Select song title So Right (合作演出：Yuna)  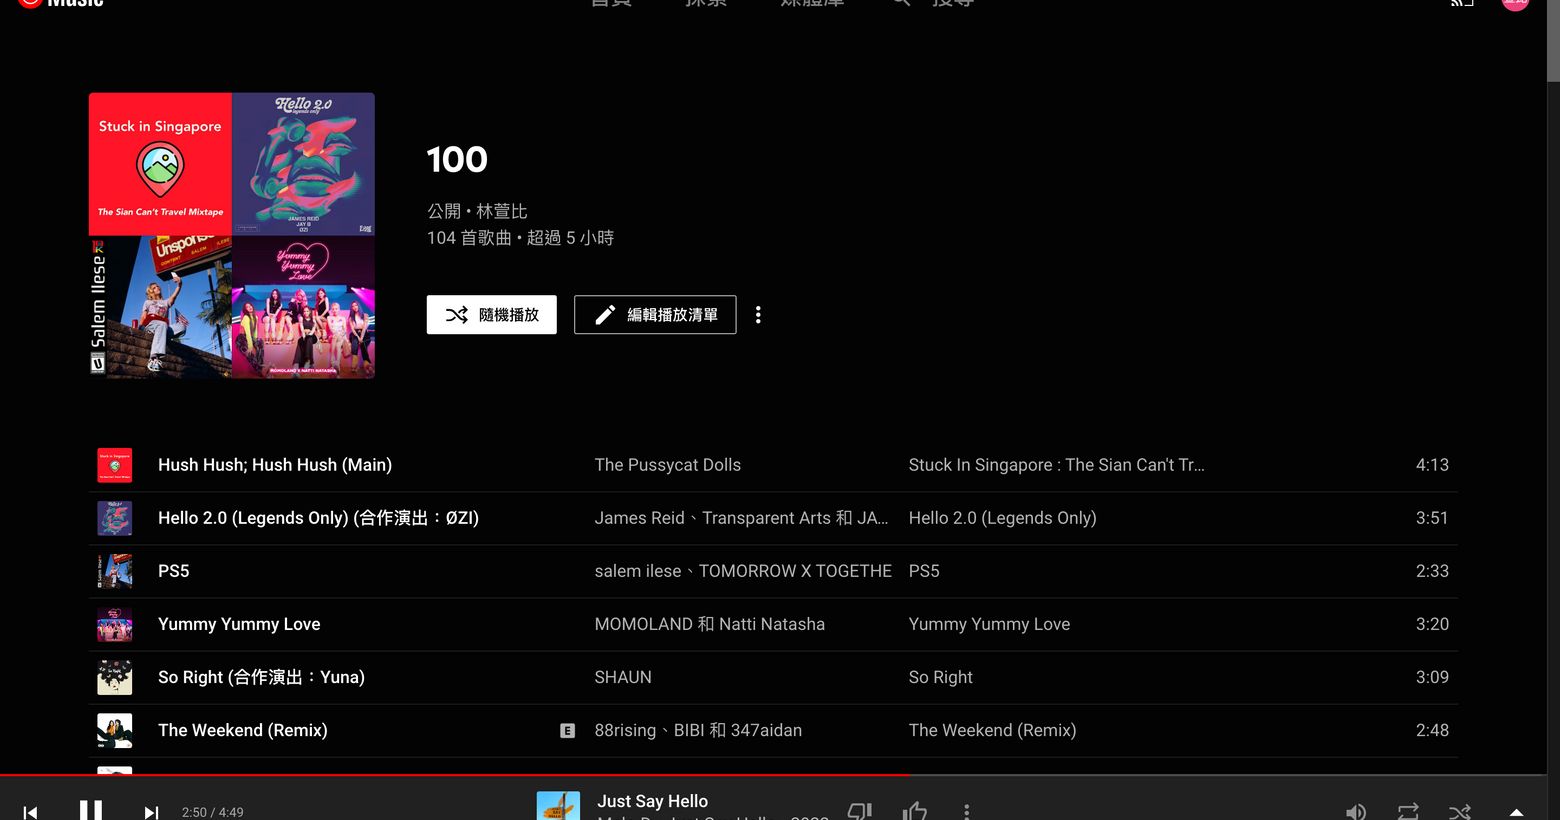point(261,677)
